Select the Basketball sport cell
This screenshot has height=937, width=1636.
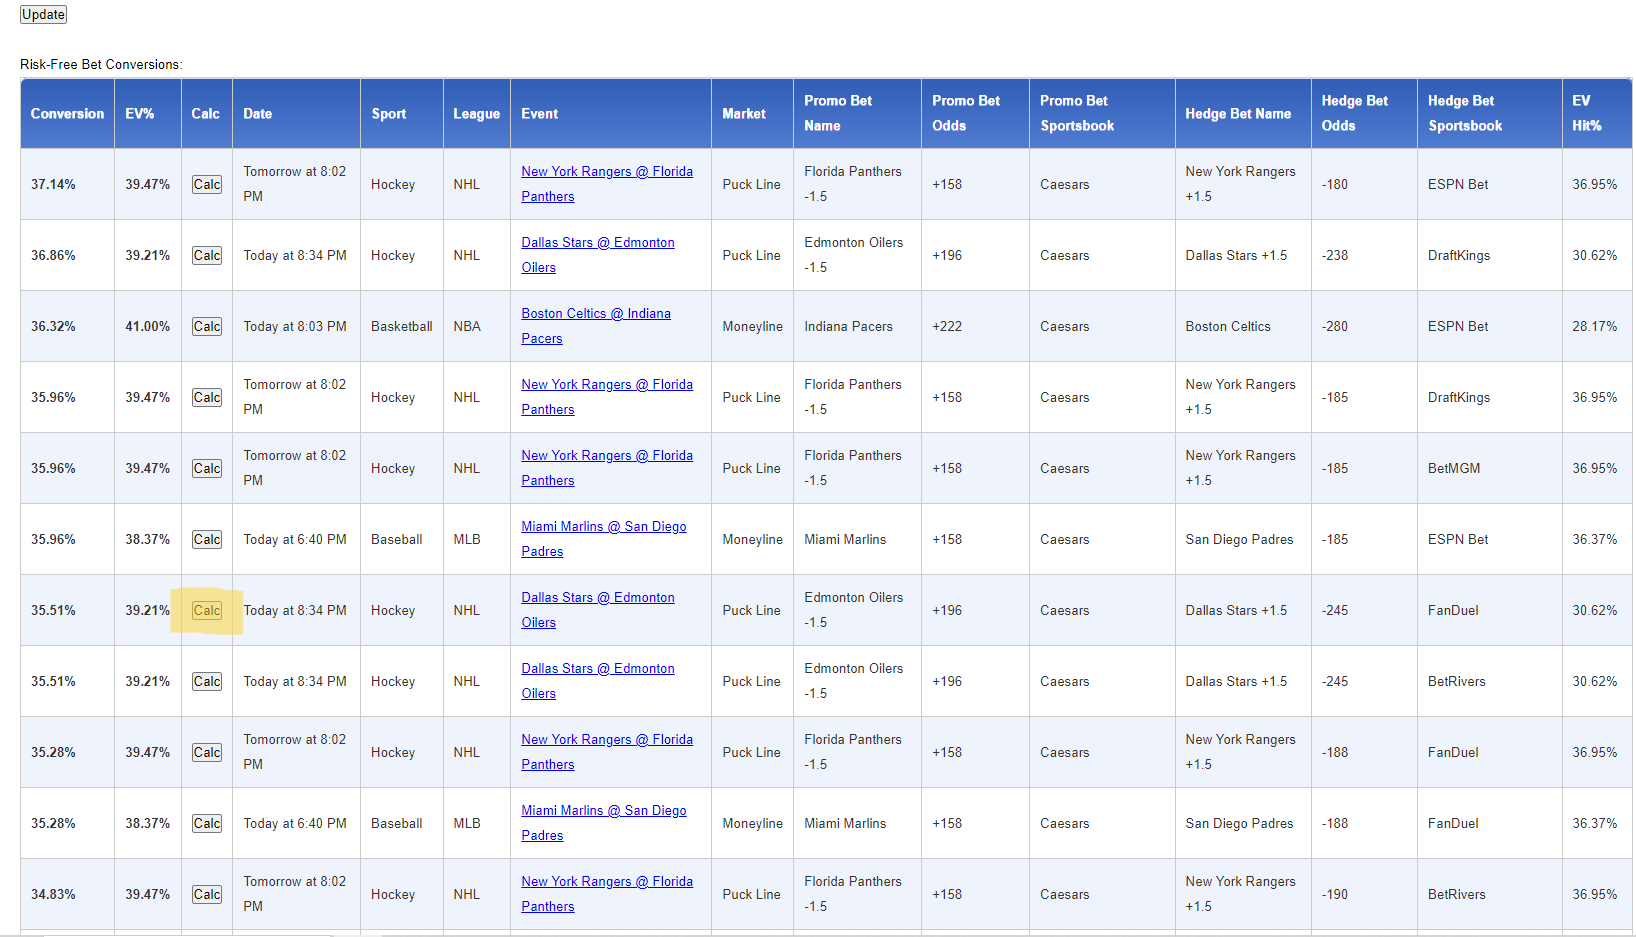click(x=401, y=326)
